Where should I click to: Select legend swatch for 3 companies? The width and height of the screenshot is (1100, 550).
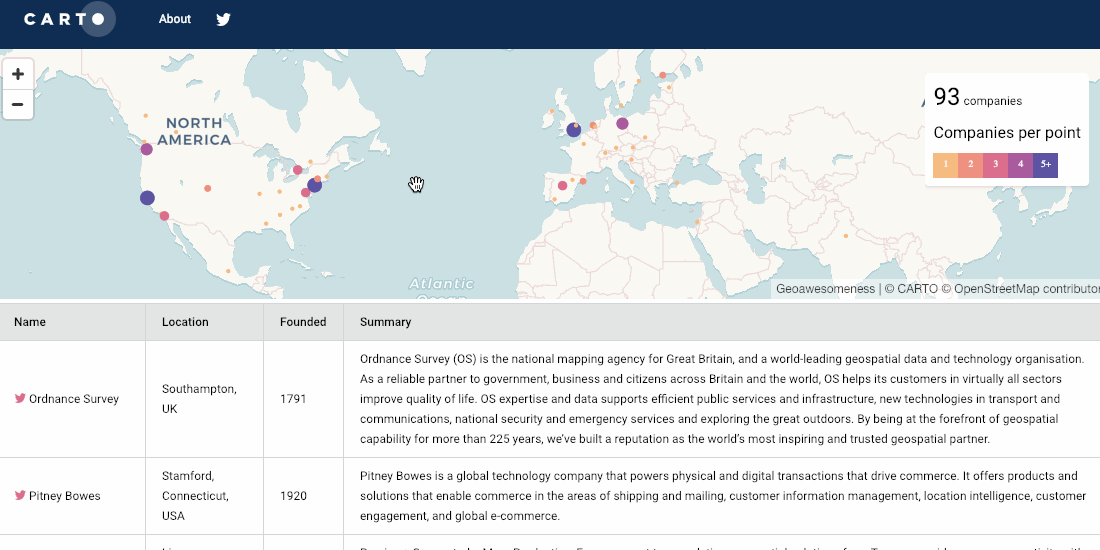[x=995, y=165]
